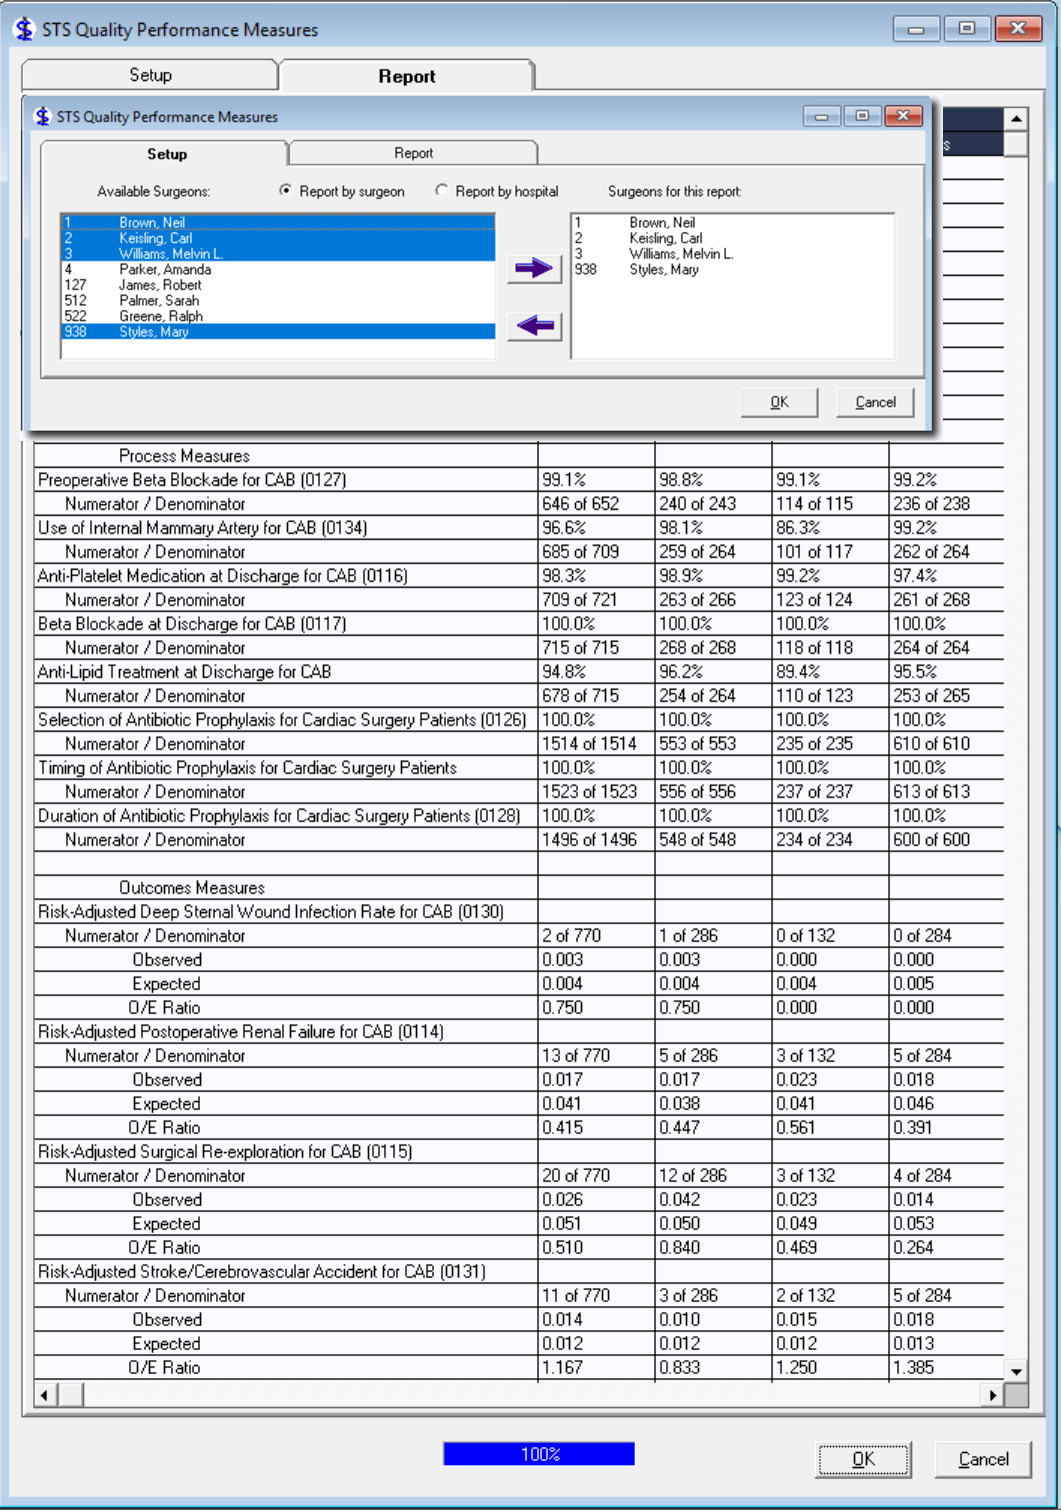1061x1510 pixels.
Task: Click the Outcomes Measures section heading
Action: coord(192,888)
